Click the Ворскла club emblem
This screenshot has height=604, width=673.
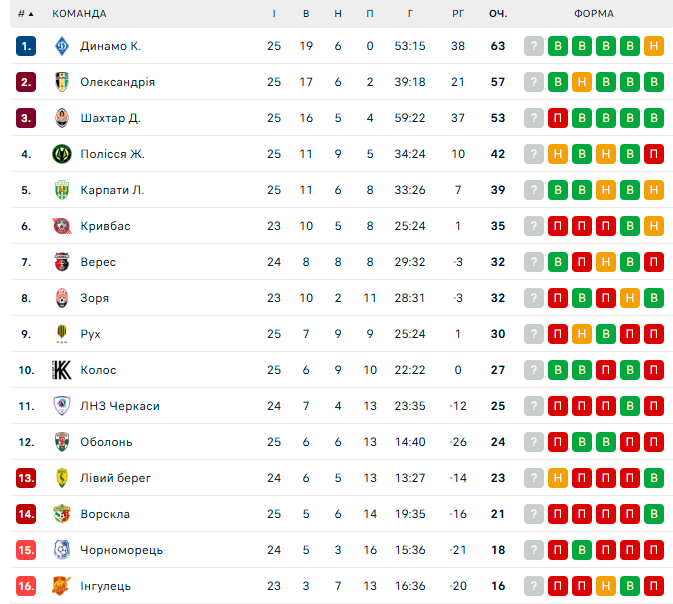[x=62, y=514]
